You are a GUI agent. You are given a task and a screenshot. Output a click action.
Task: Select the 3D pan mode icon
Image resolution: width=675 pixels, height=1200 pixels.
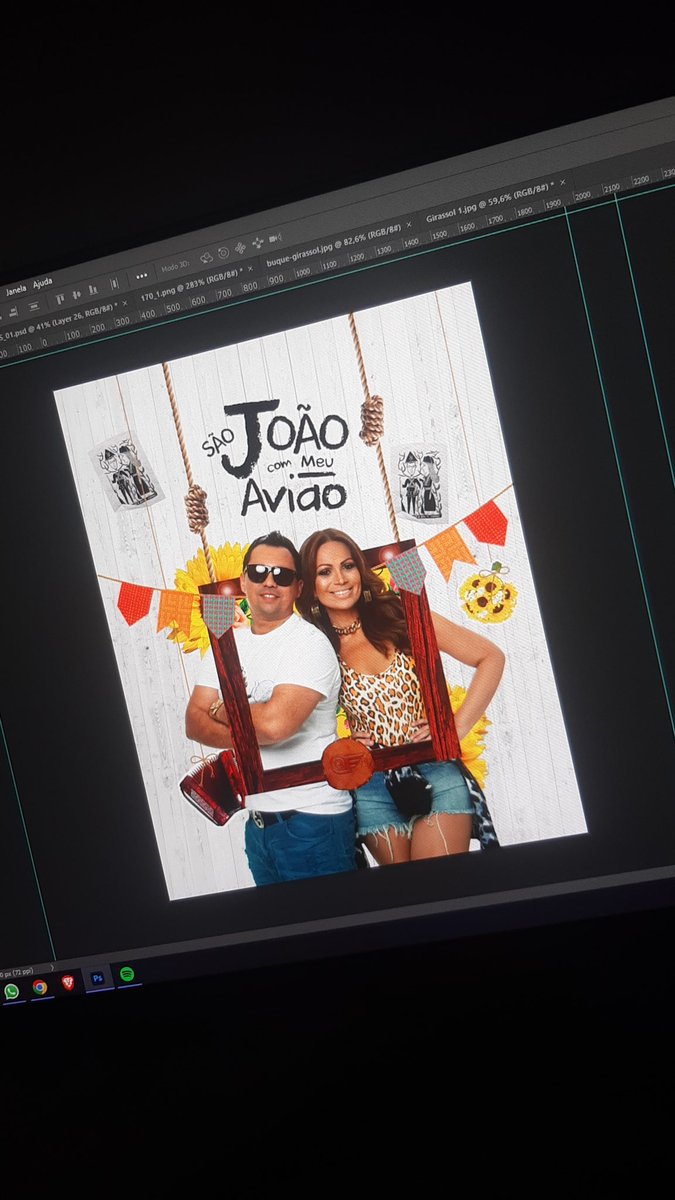tap(240, 248)
